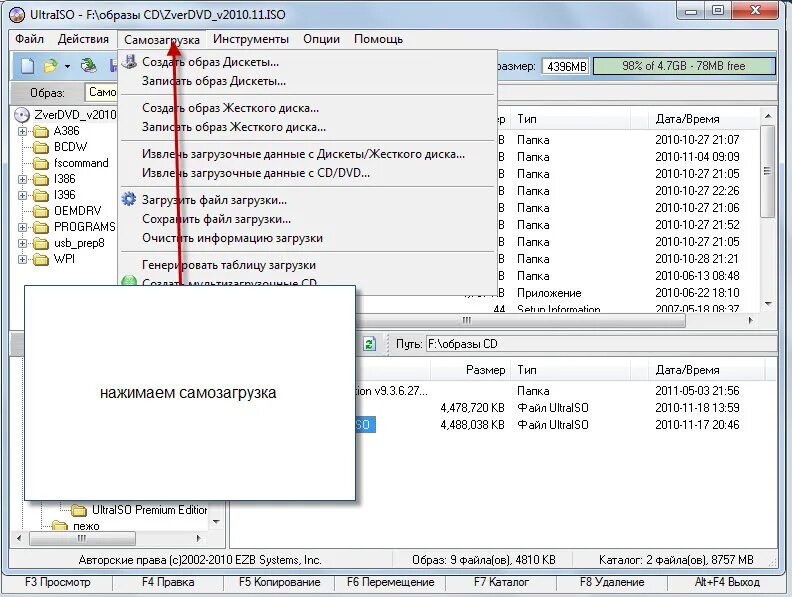Click the lower Тип column header
This screenshot has height=597, width=792.
570,370
